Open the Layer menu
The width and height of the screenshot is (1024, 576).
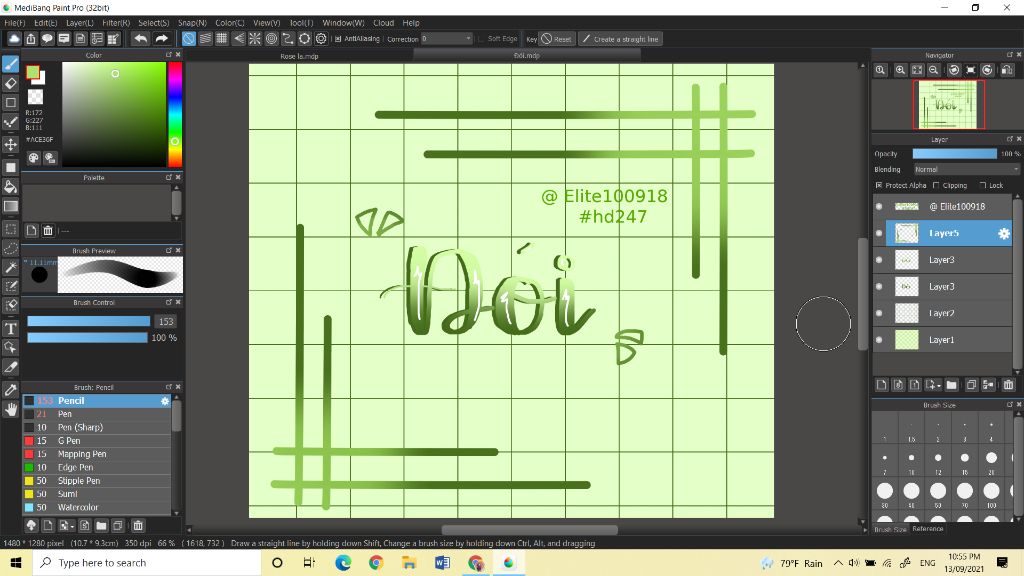pos(80,23)
